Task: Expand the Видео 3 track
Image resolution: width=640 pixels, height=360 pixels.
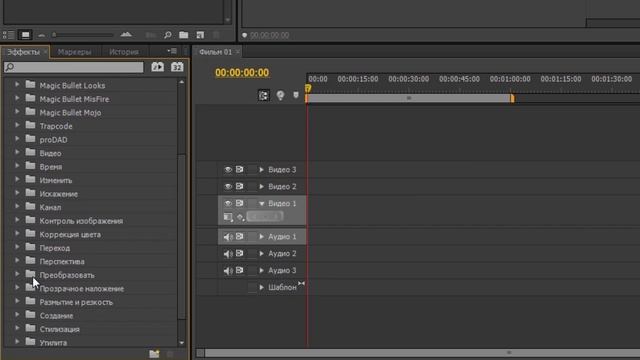Action: pos(262,169)
